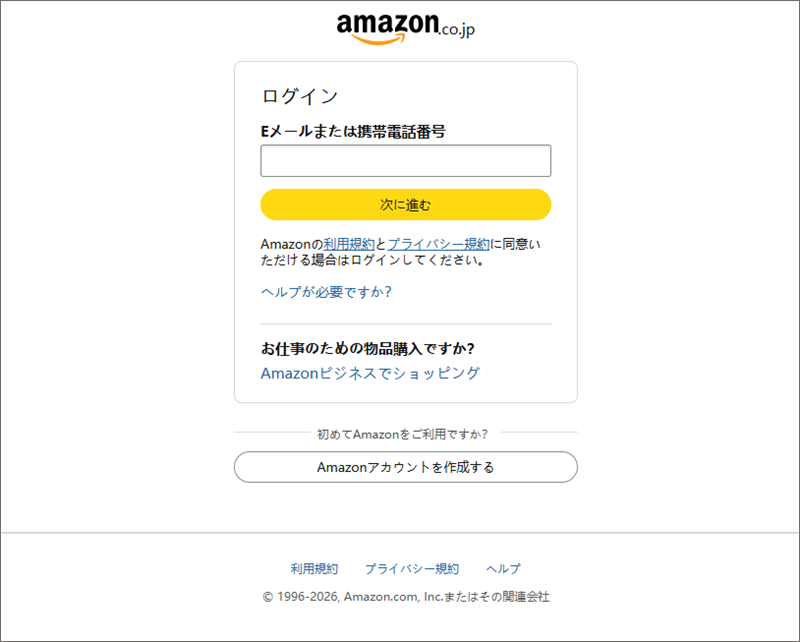
Task: Click the © 1996-2026 copyright text
Action: [405, 597]
